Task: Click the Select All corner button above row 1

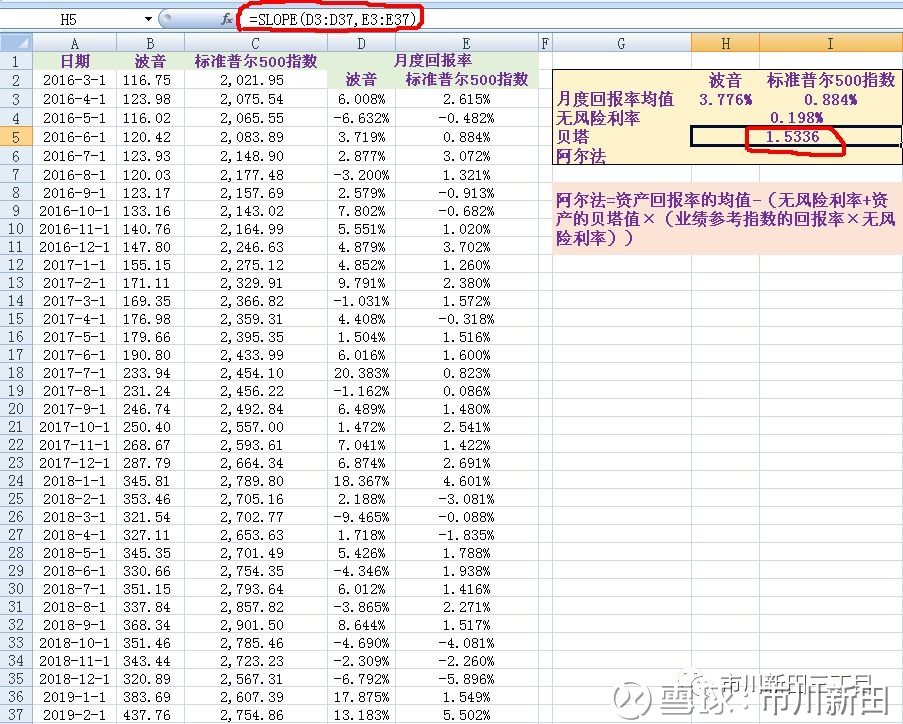Action: pos(13,42)
